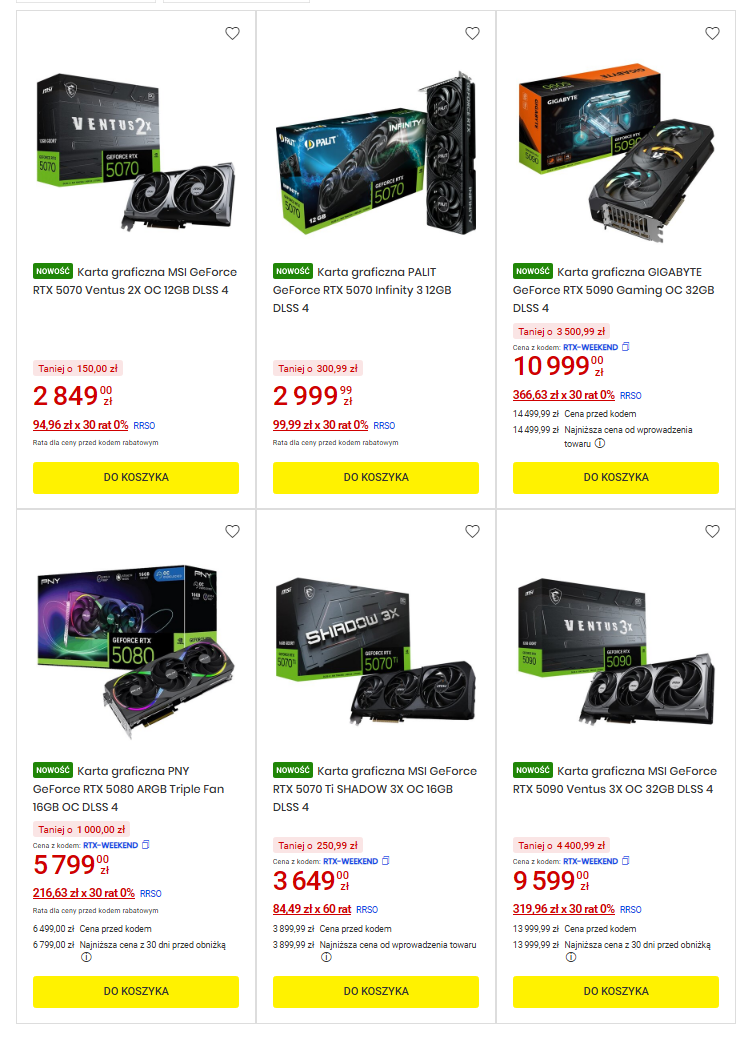Viewport: 752px width, 1040px height.
Task: Open RRSO details for MSI RTX 5070 Ti SHADOW
Action: 367,910
